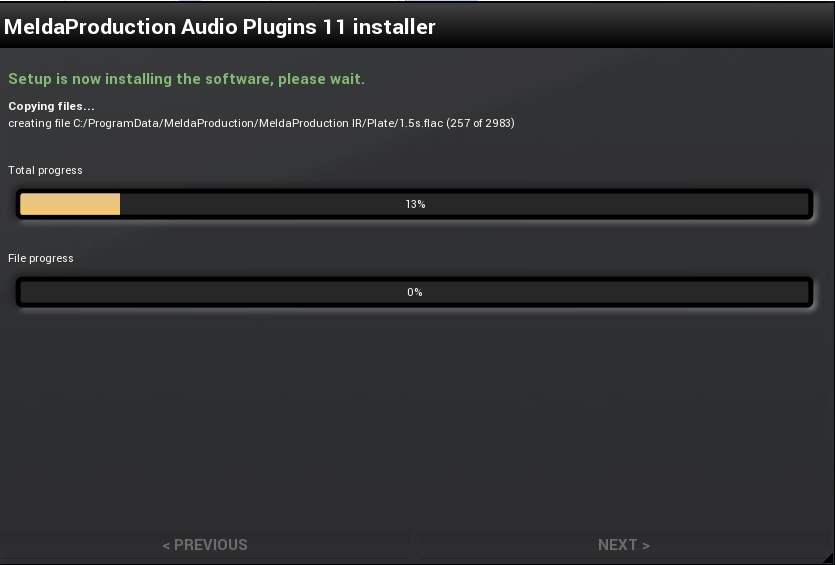The width and height of the screenshot is (835, 565).
Task: Click the Total progress bar
Action: [x=414, y=204]
